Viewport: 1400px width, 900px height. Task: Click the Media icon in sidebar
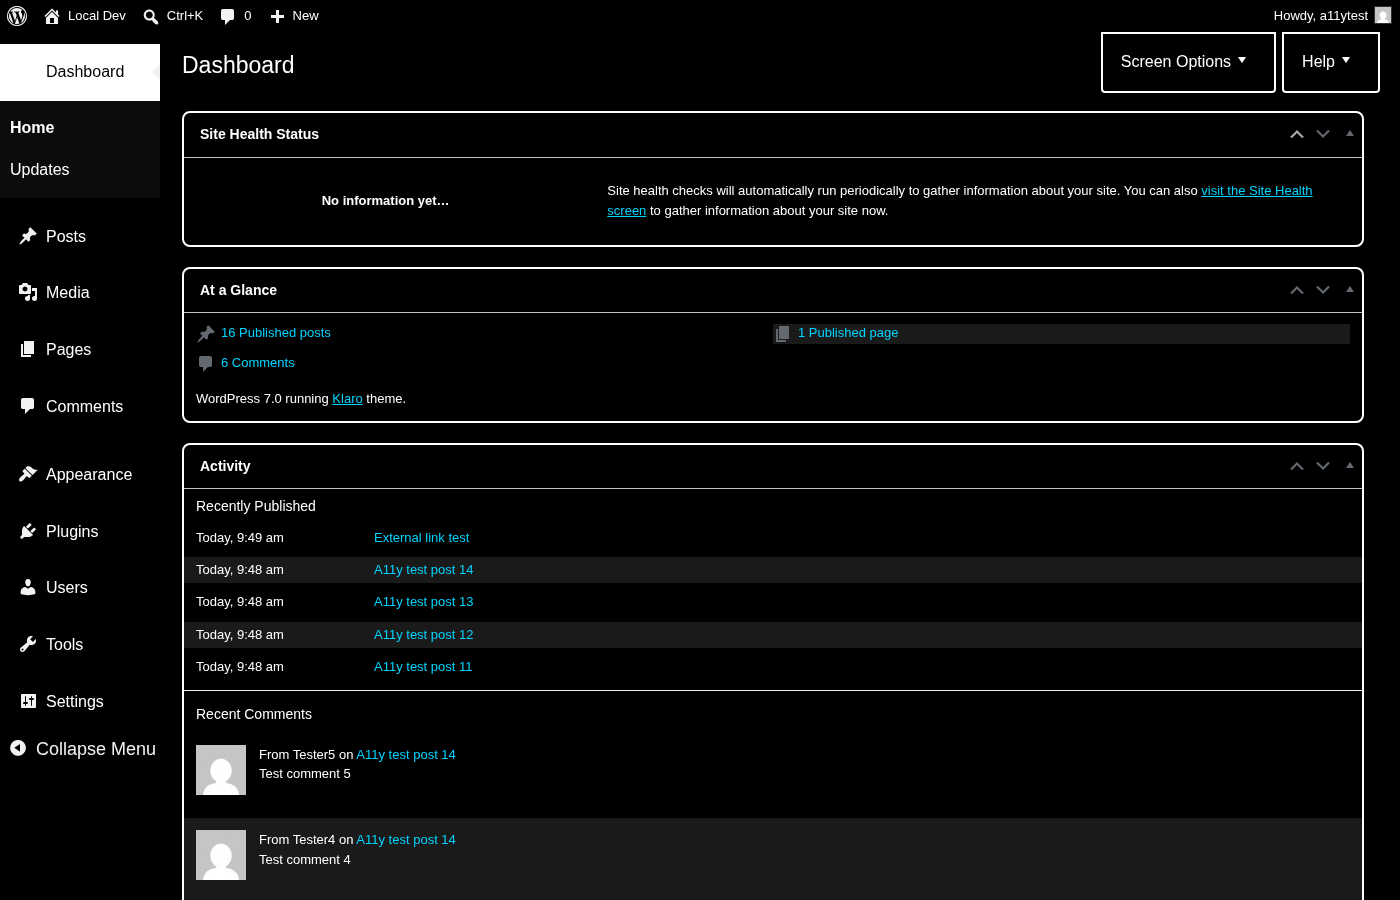click(28, 292)
